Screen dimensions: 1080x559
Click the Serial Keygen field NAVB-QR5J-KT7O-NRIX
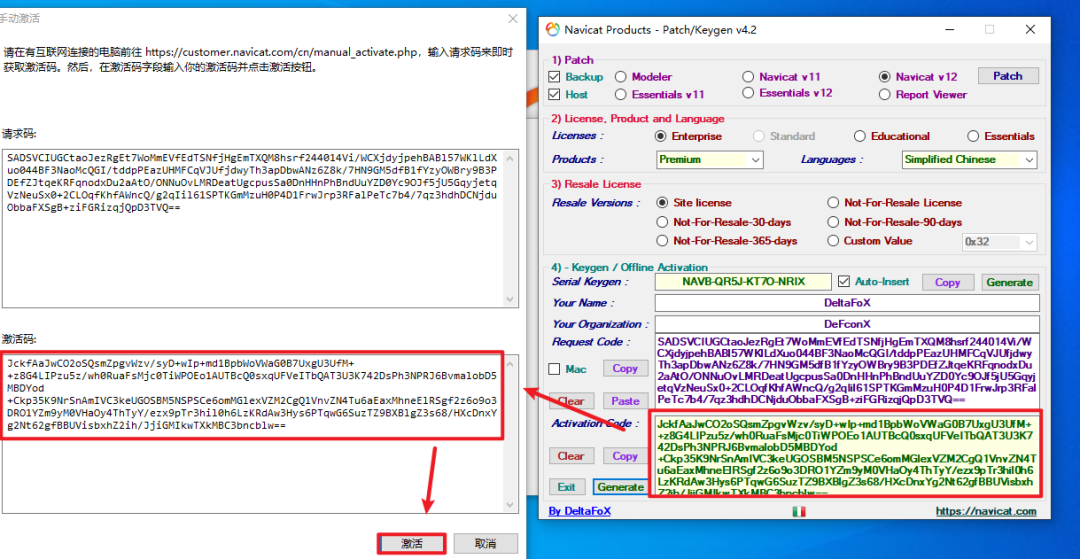[744, 282]
